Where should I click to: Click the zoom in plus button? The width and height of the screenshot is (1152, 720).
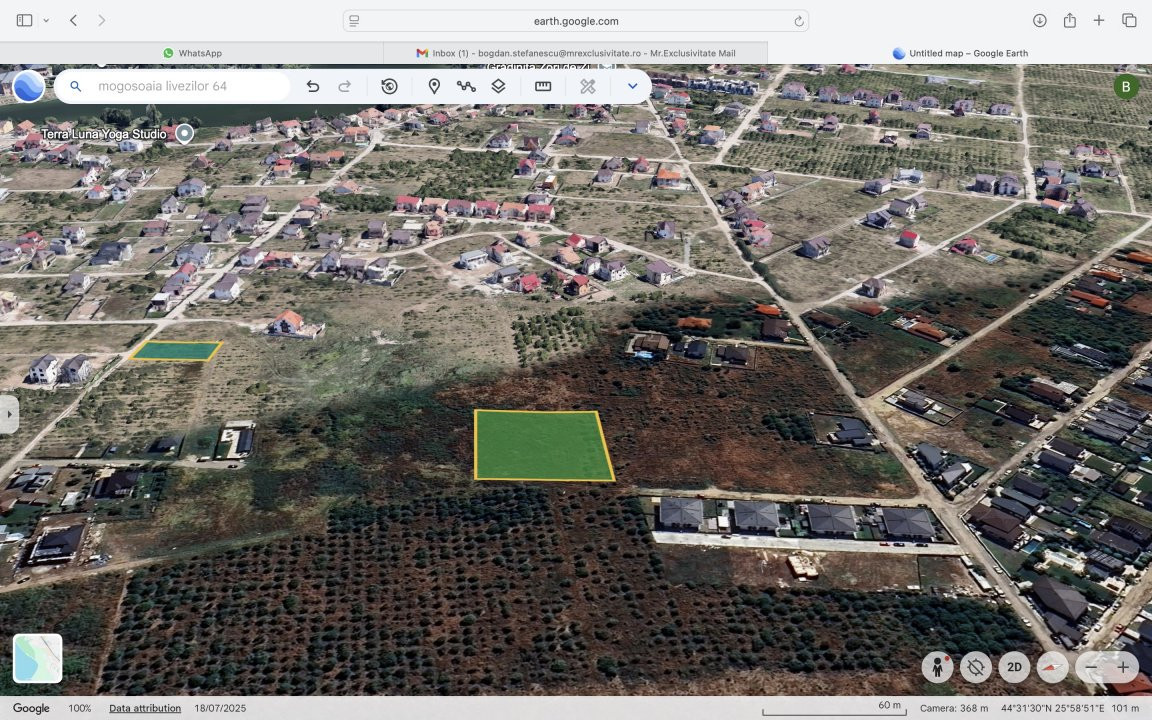1123,667
